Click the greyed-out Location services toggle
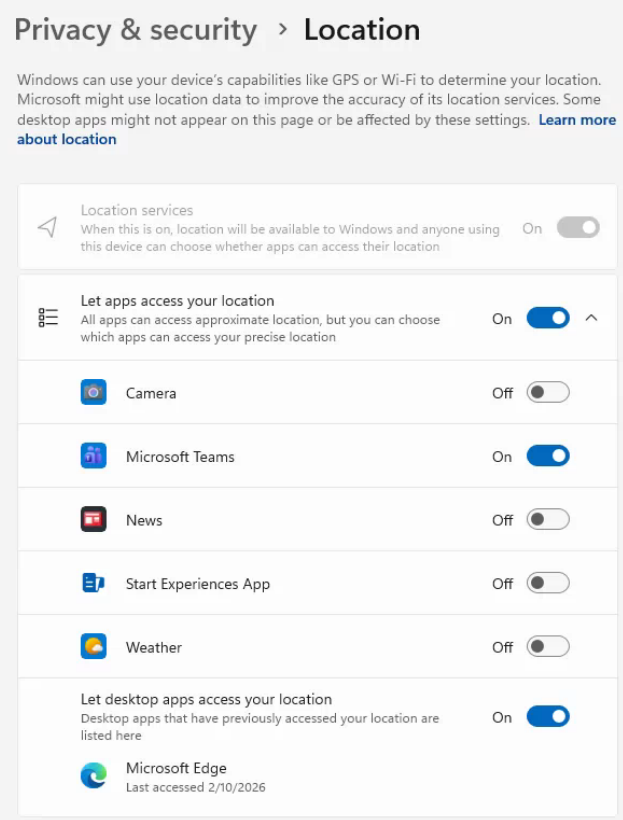This screenshot has width=623, height=820. (577, 228)
